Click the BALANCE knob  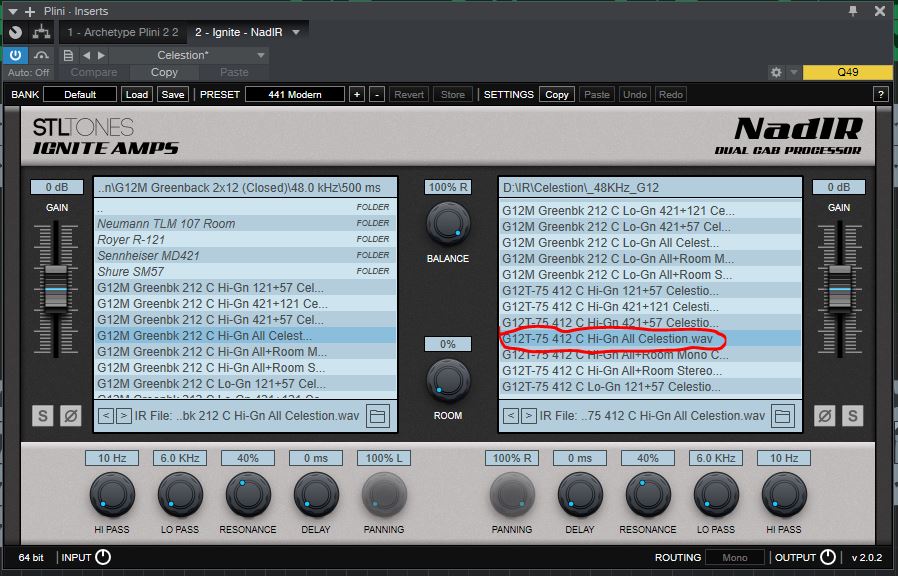click(x=448, y=224)
